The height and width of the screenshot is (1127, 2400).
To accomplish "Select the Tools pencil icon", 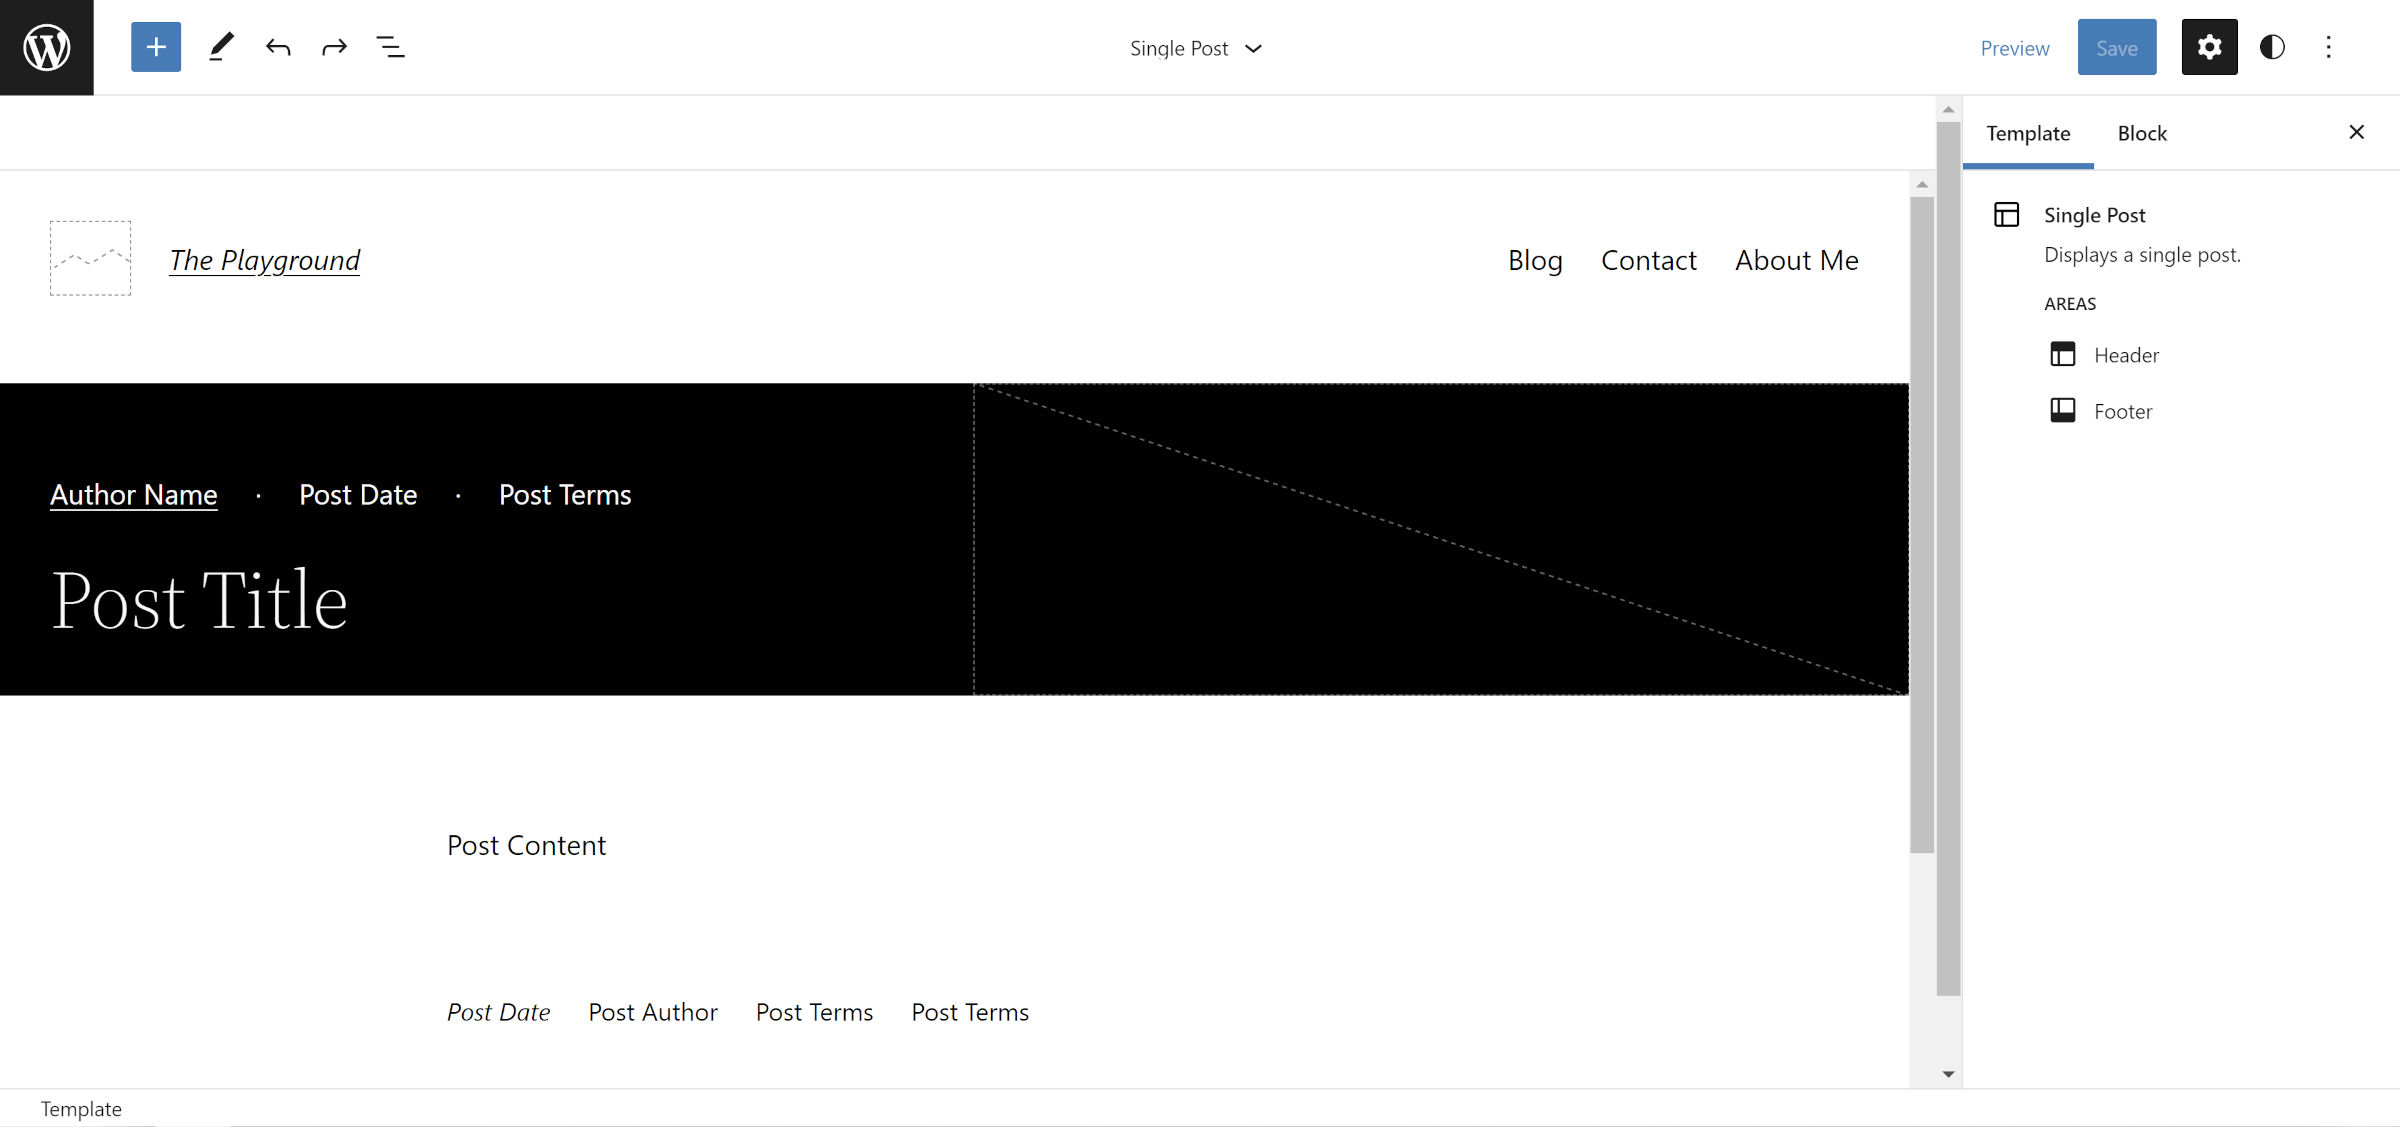I will (x=221, y=46).
